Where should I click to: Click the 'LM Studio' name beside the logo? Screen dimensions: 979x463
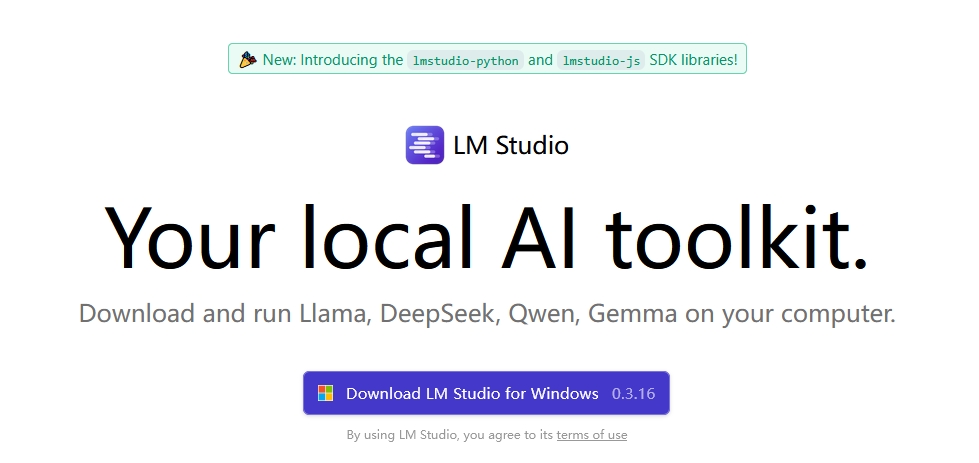point(511,145)
